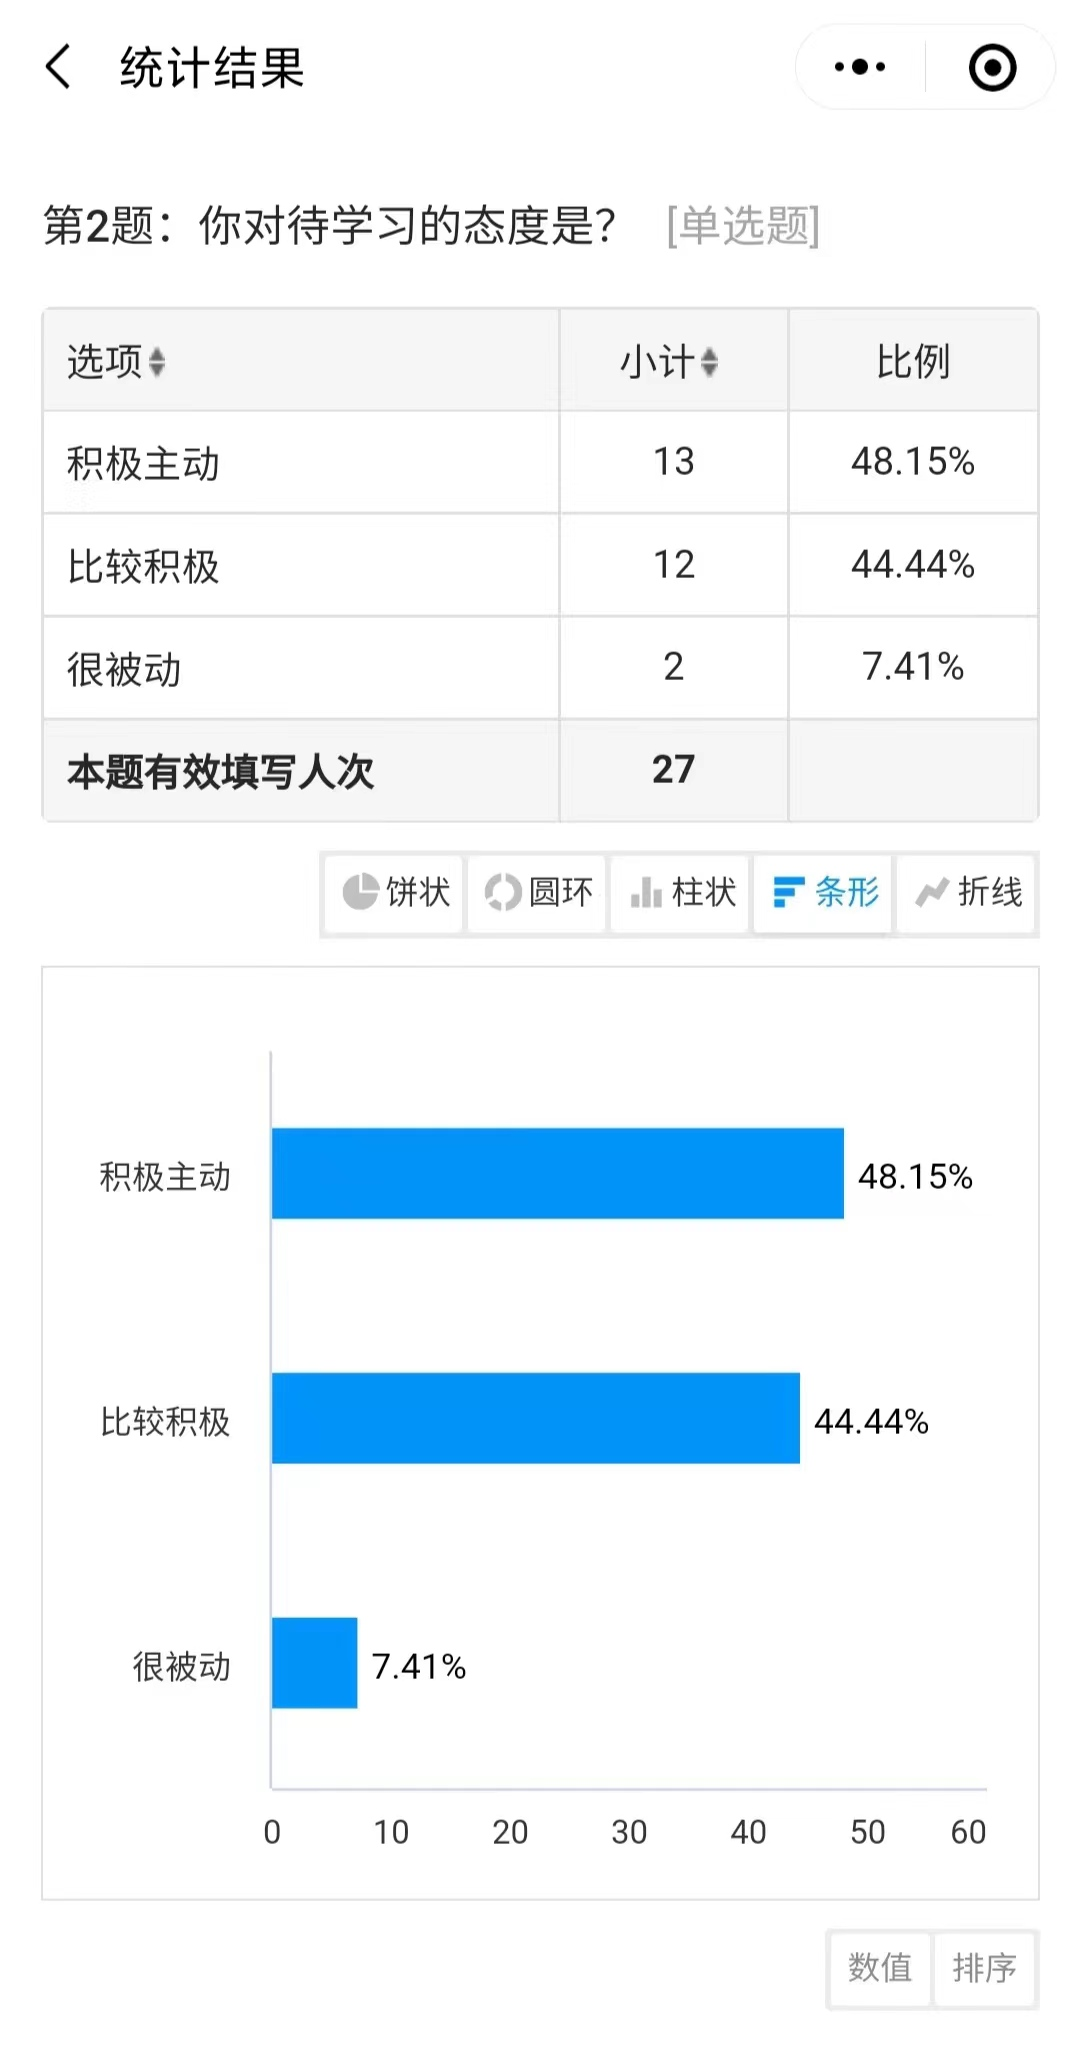Screen dimensions: 1080x2050
Task: Click the 很被动 blue bar
Action: pos(314,1663)
